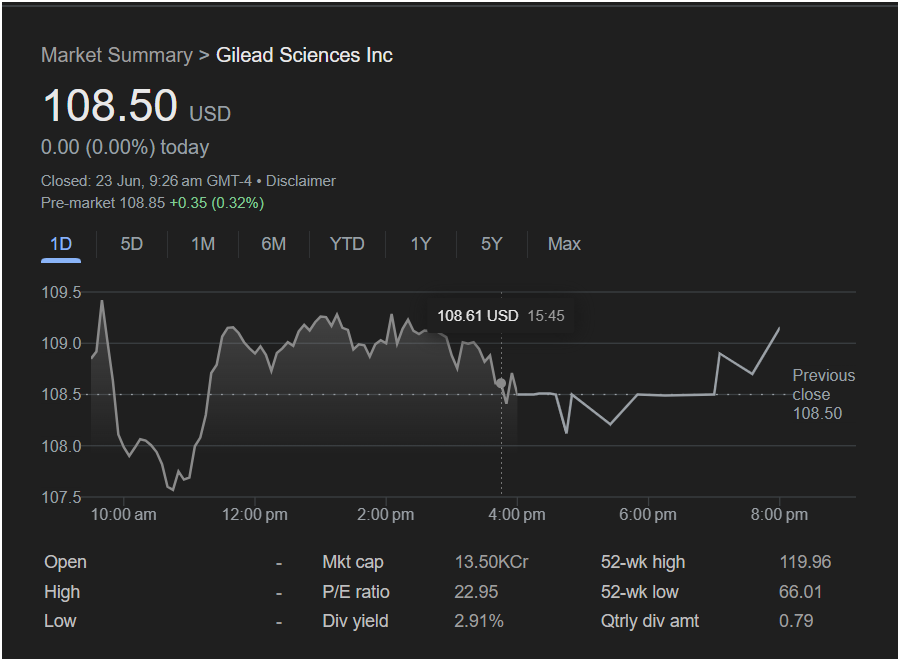The width and height of the screenshot is (900, 661).
Task: Click the 109.0 y-axis label
Action: (x=61, y=344)
